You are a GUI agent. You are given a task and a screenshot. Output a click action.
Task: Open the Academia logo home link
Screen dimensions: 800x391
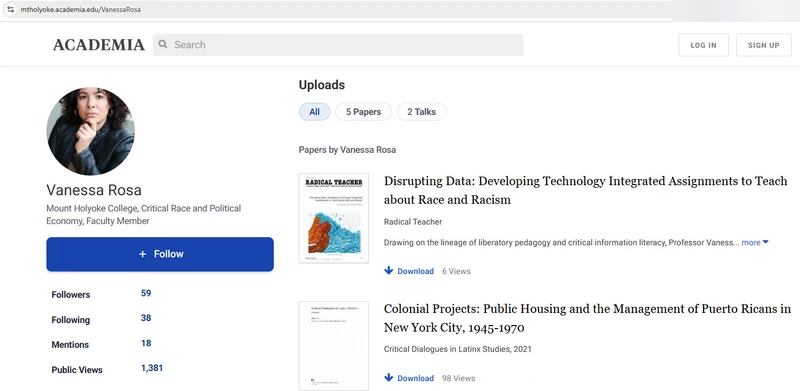(98, 45)
